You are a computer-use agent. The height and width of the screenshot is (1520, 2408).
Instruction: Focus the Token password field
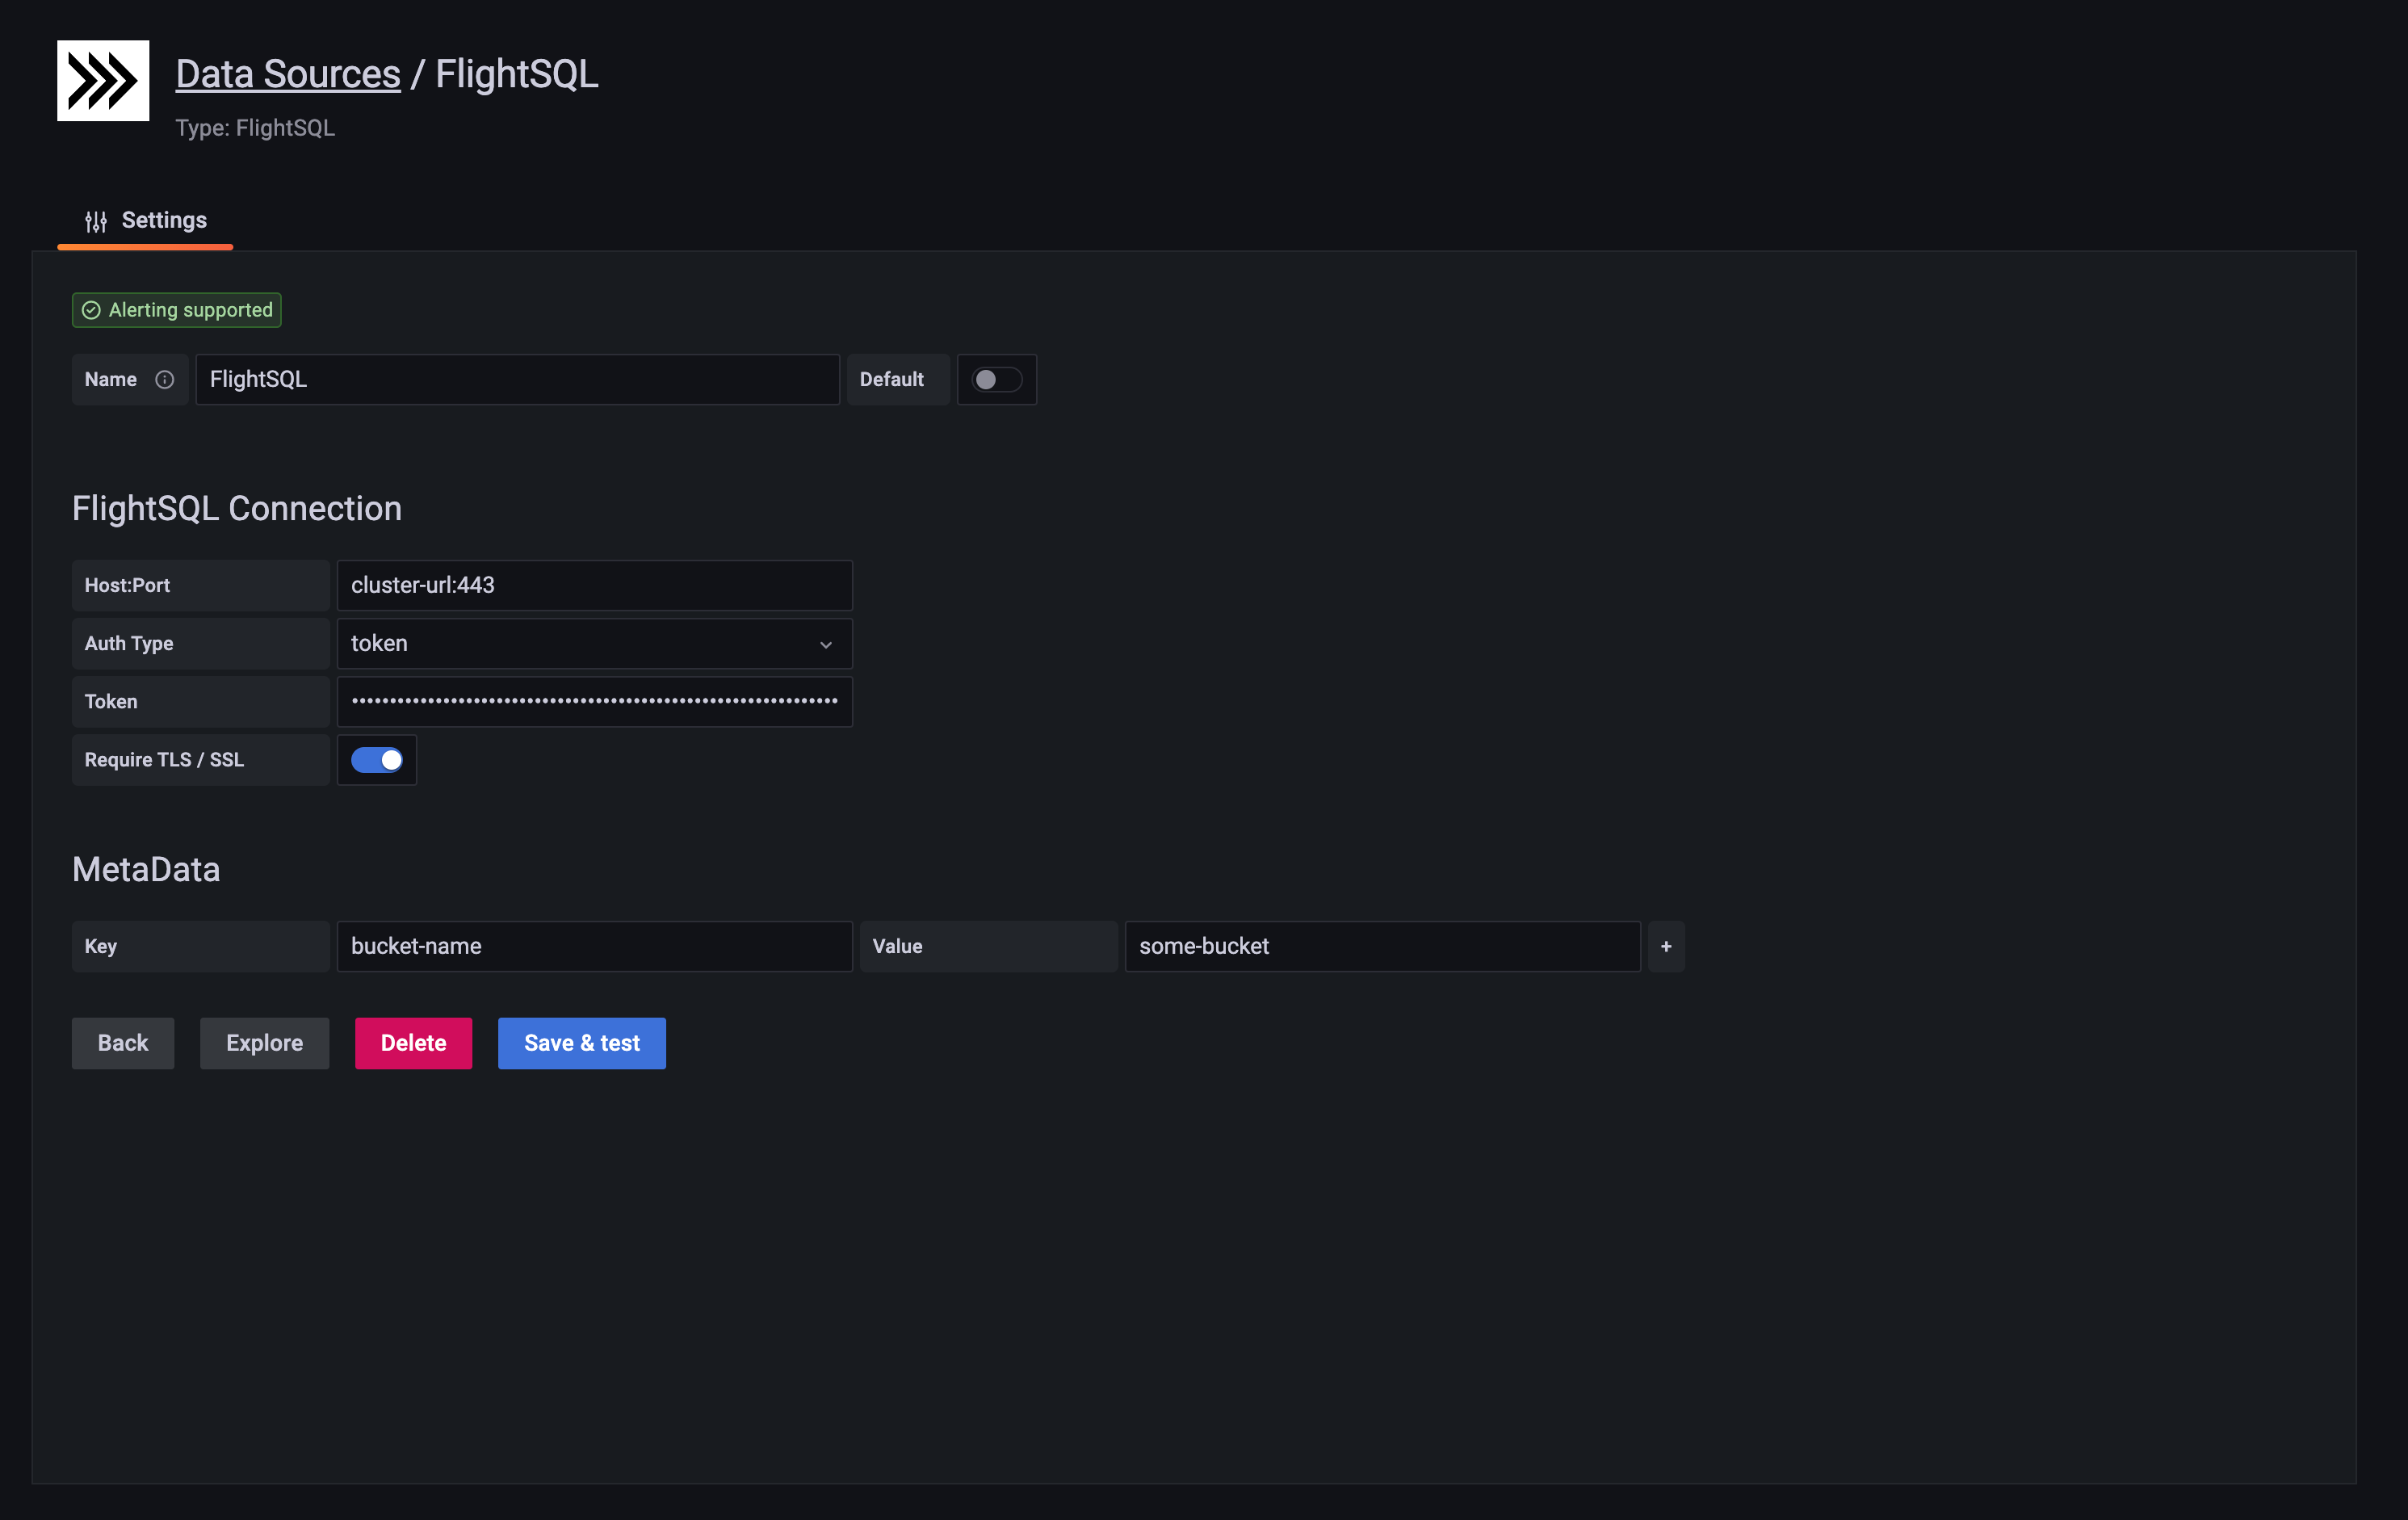click(595, 701)
